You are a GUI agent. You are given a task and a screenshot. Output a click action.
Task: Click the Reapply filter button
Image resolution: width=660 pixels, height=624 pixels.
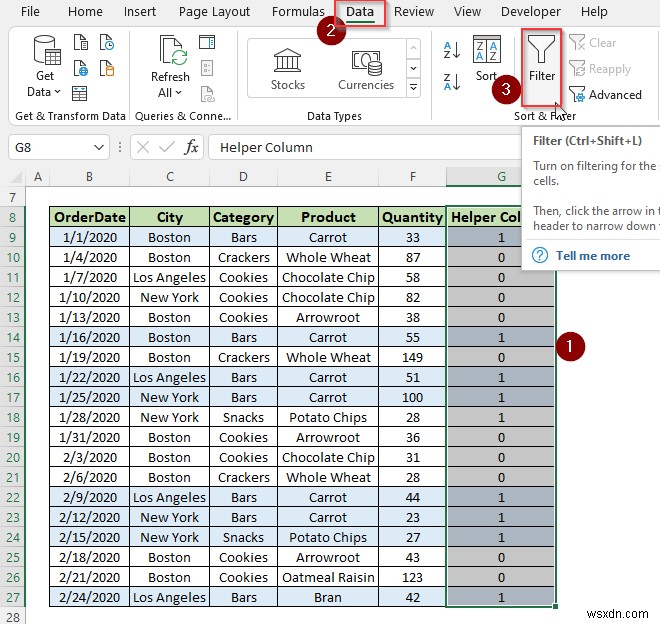click(x=600, y=69)
